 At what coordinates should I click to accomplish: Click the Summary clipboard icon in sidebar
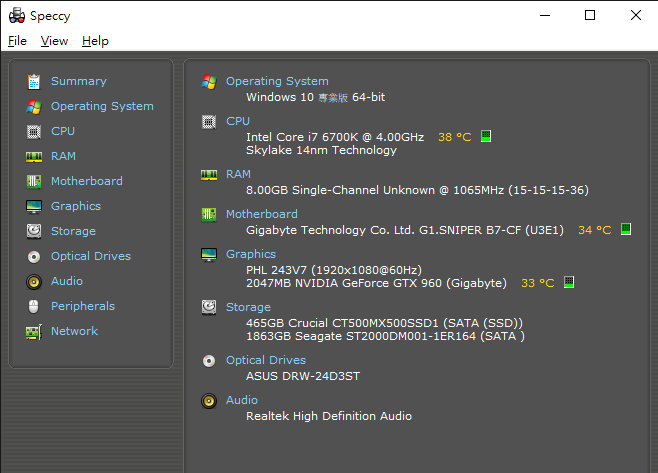[34, 81]
